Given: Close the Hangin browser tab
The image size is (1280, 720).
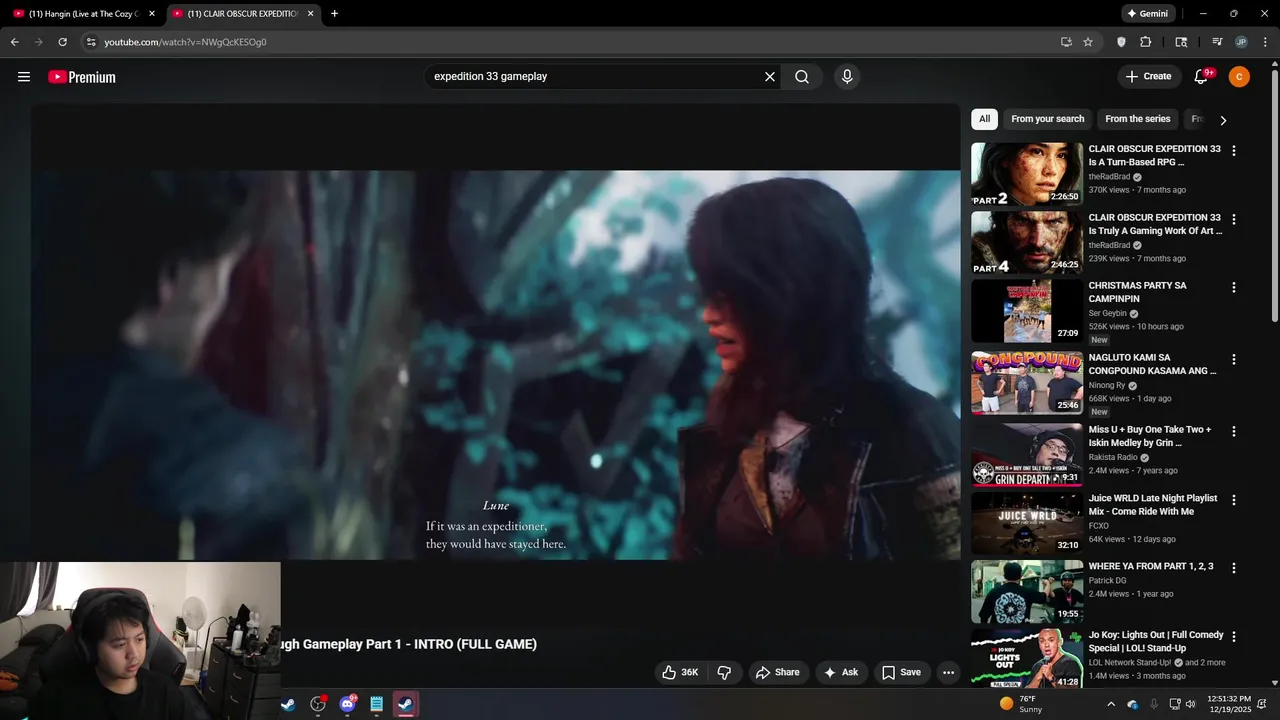Looking at the screenshot, I should [152, 14].
